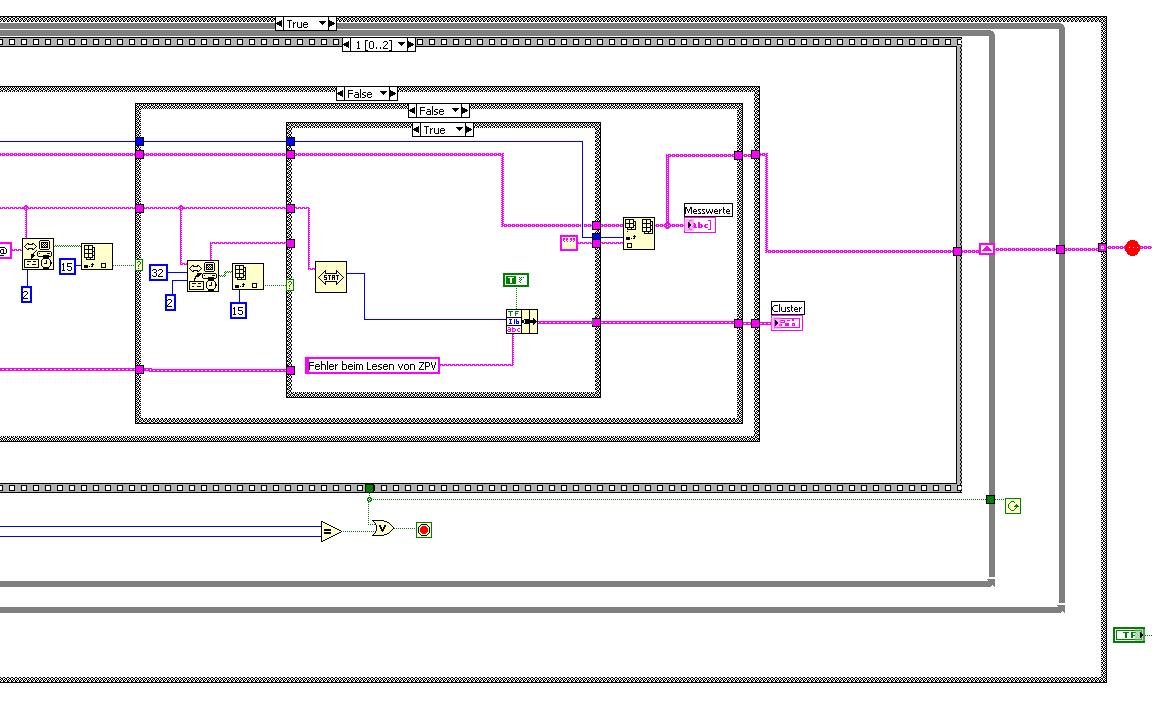Click the green TF boolean terminal
Viewport: 1152px width, 702px height.
coord(1129,635)
